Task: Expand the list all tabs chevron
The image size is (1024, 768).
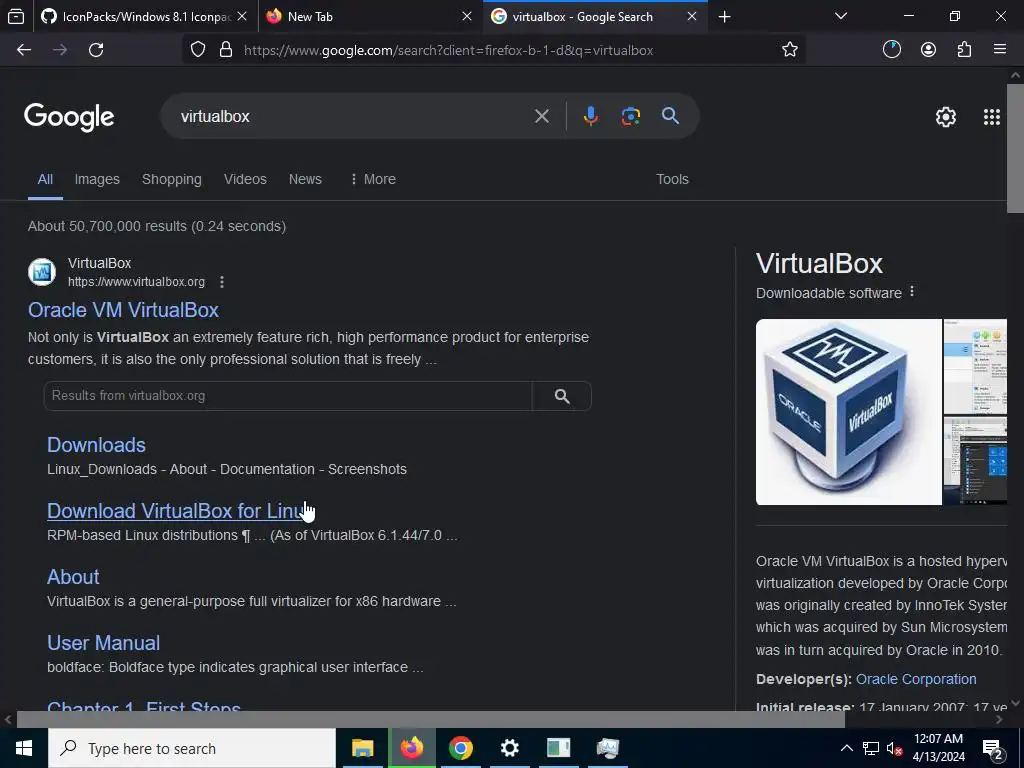Action: 841,16
